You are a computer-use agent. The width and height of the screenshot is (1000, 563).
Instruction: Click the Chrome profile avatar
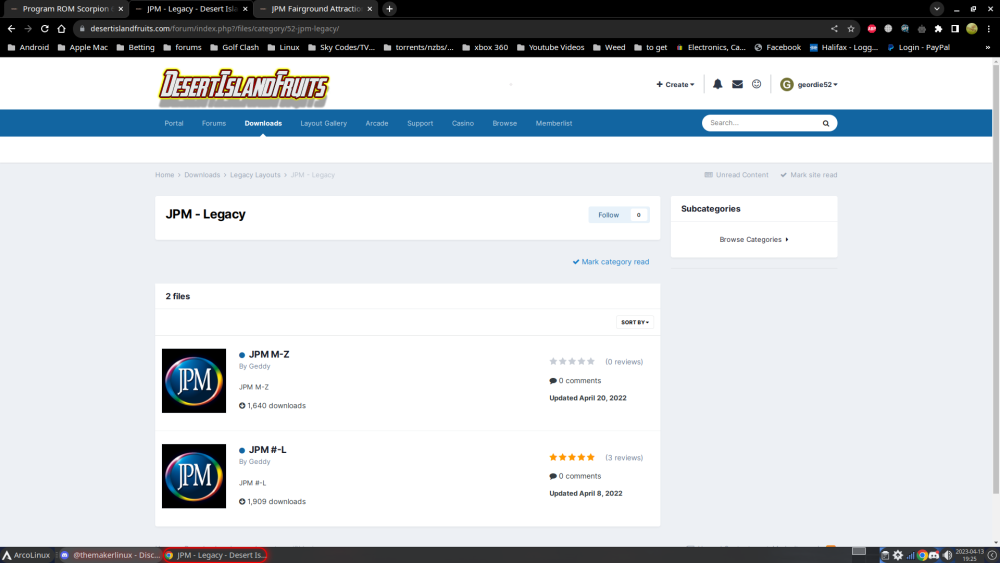(x=972, y=29)
